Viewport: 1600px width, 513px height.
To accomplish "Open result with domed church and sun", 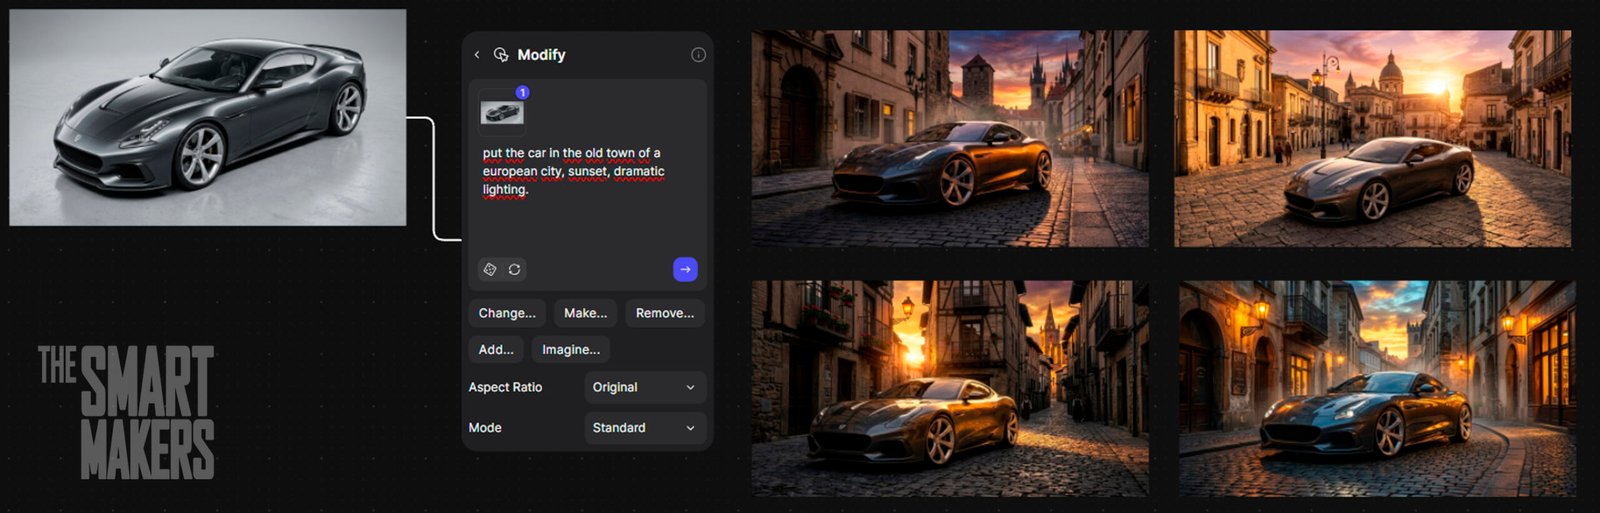I will 1372,138.
